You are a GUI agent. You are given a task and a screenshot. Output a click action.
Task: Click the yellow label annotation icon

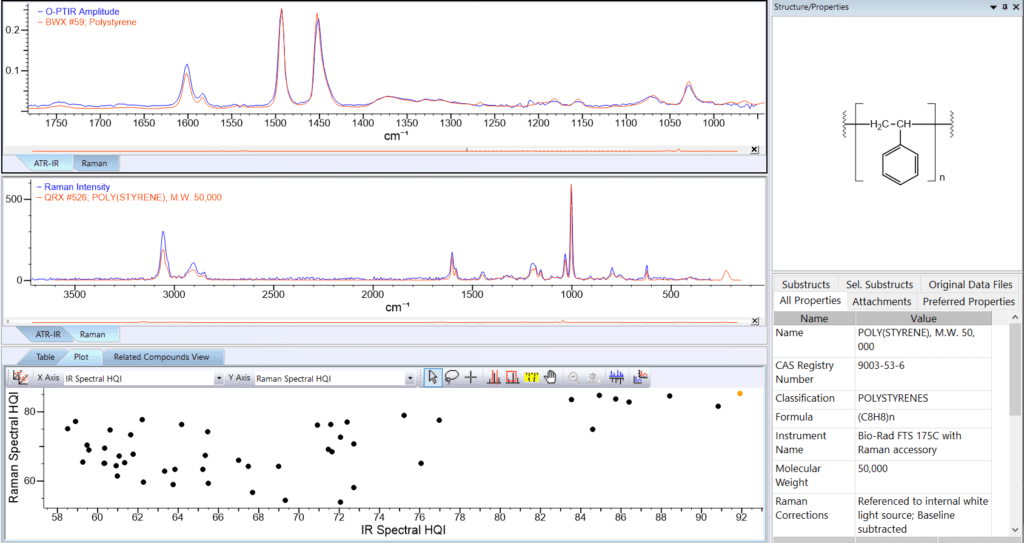click(x=532, y=377)
